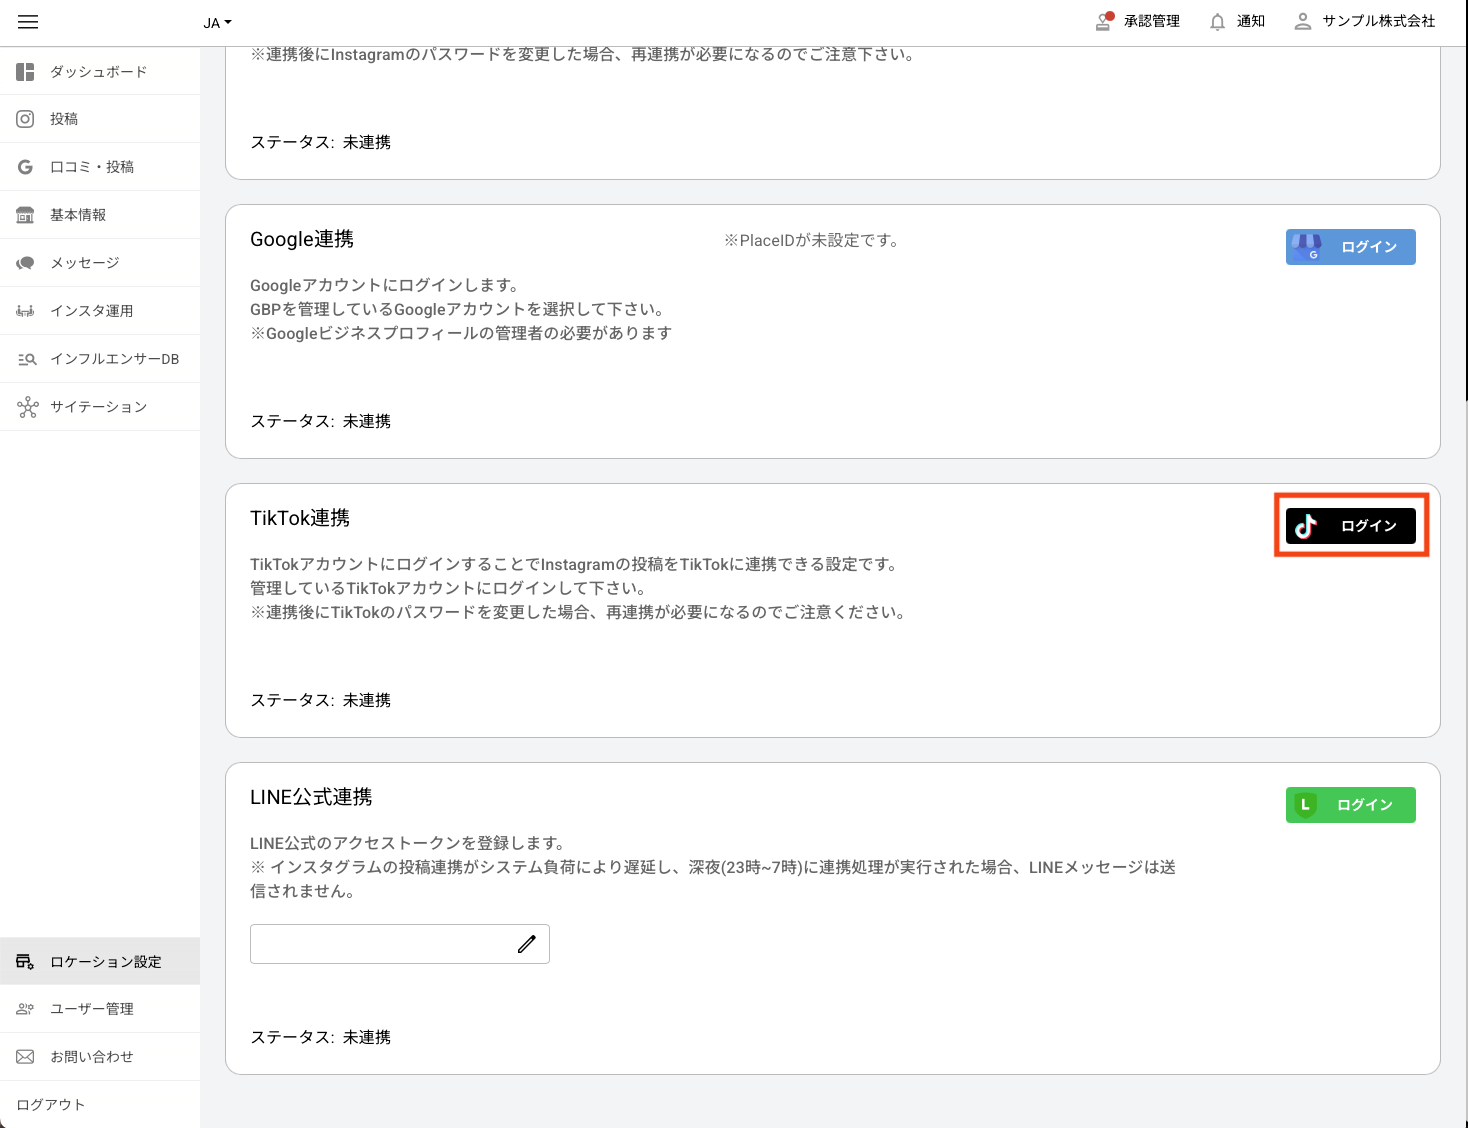Open ユーザー管理 in the sidebar
This screenshot has width=1468, height=1128.
[x=91, y=1009]
